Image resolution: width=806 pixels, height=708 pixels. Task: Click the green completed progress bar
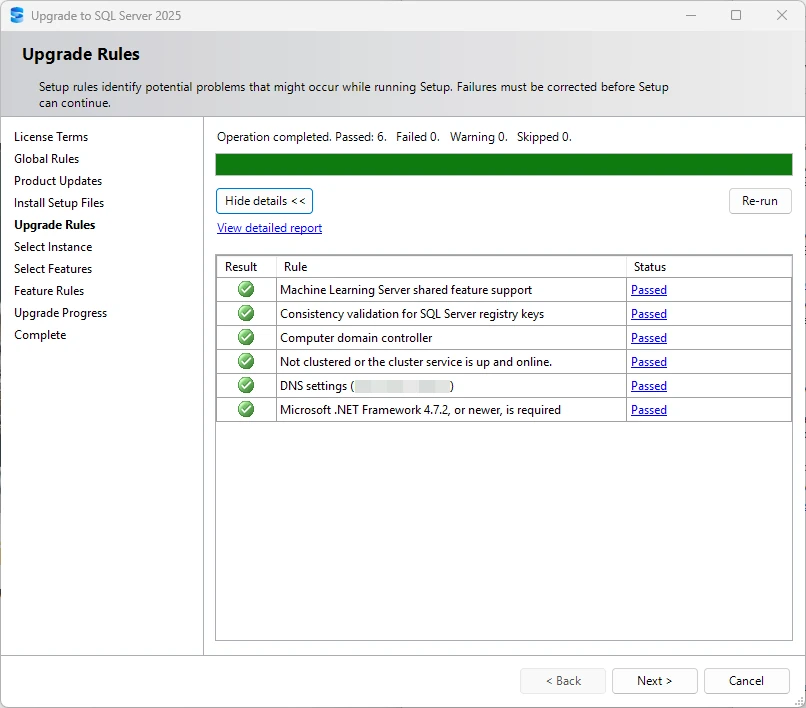[504, 165]
